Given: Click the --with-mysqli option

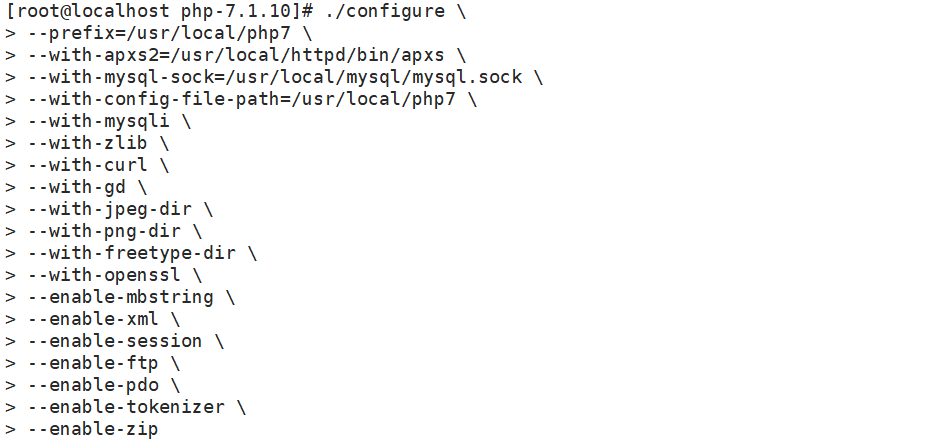Looking at the screenshot, I should point(97,121).
